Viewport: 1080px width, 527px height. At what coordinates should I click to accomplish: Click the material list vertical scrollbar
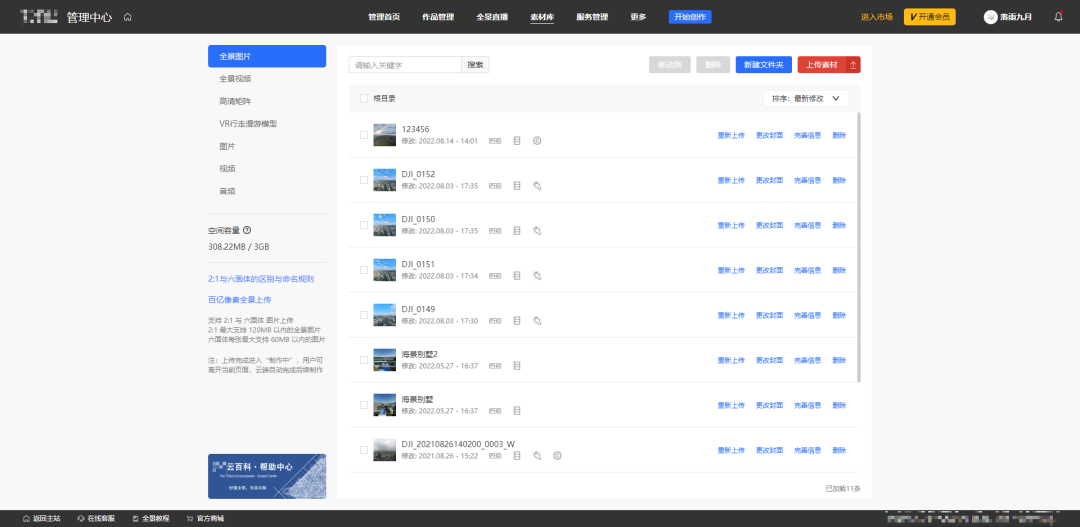[858, 247]
